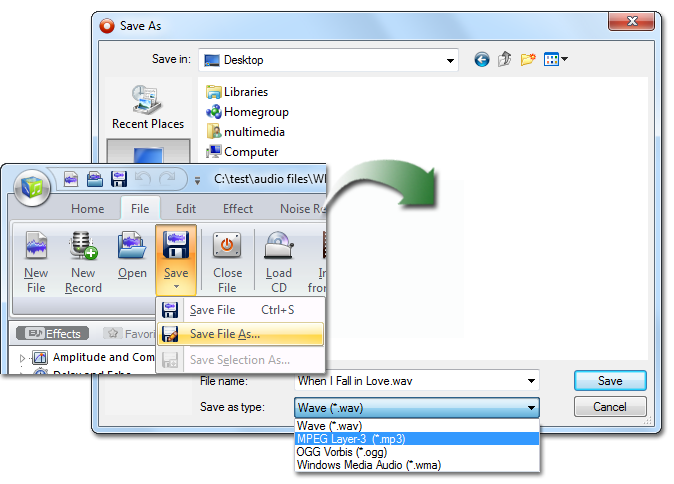Open the File name dropdown arrow
Viewport: 674px width, 484px height.
[528, 381]
